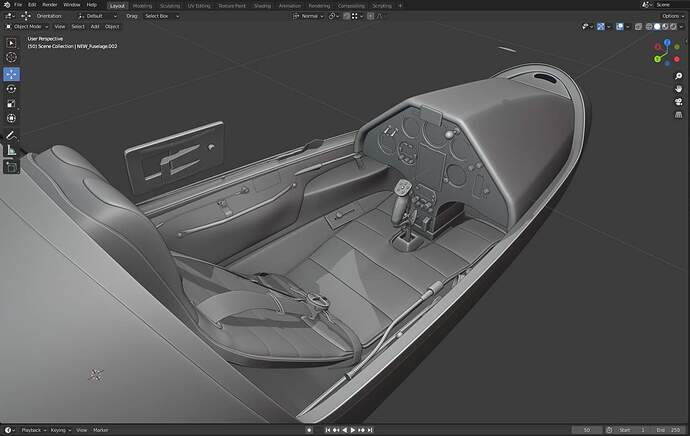The width and height of the screenshot is (690, 436).
Task: Pick the Scale tool
Action: click(x=12, y=103)
